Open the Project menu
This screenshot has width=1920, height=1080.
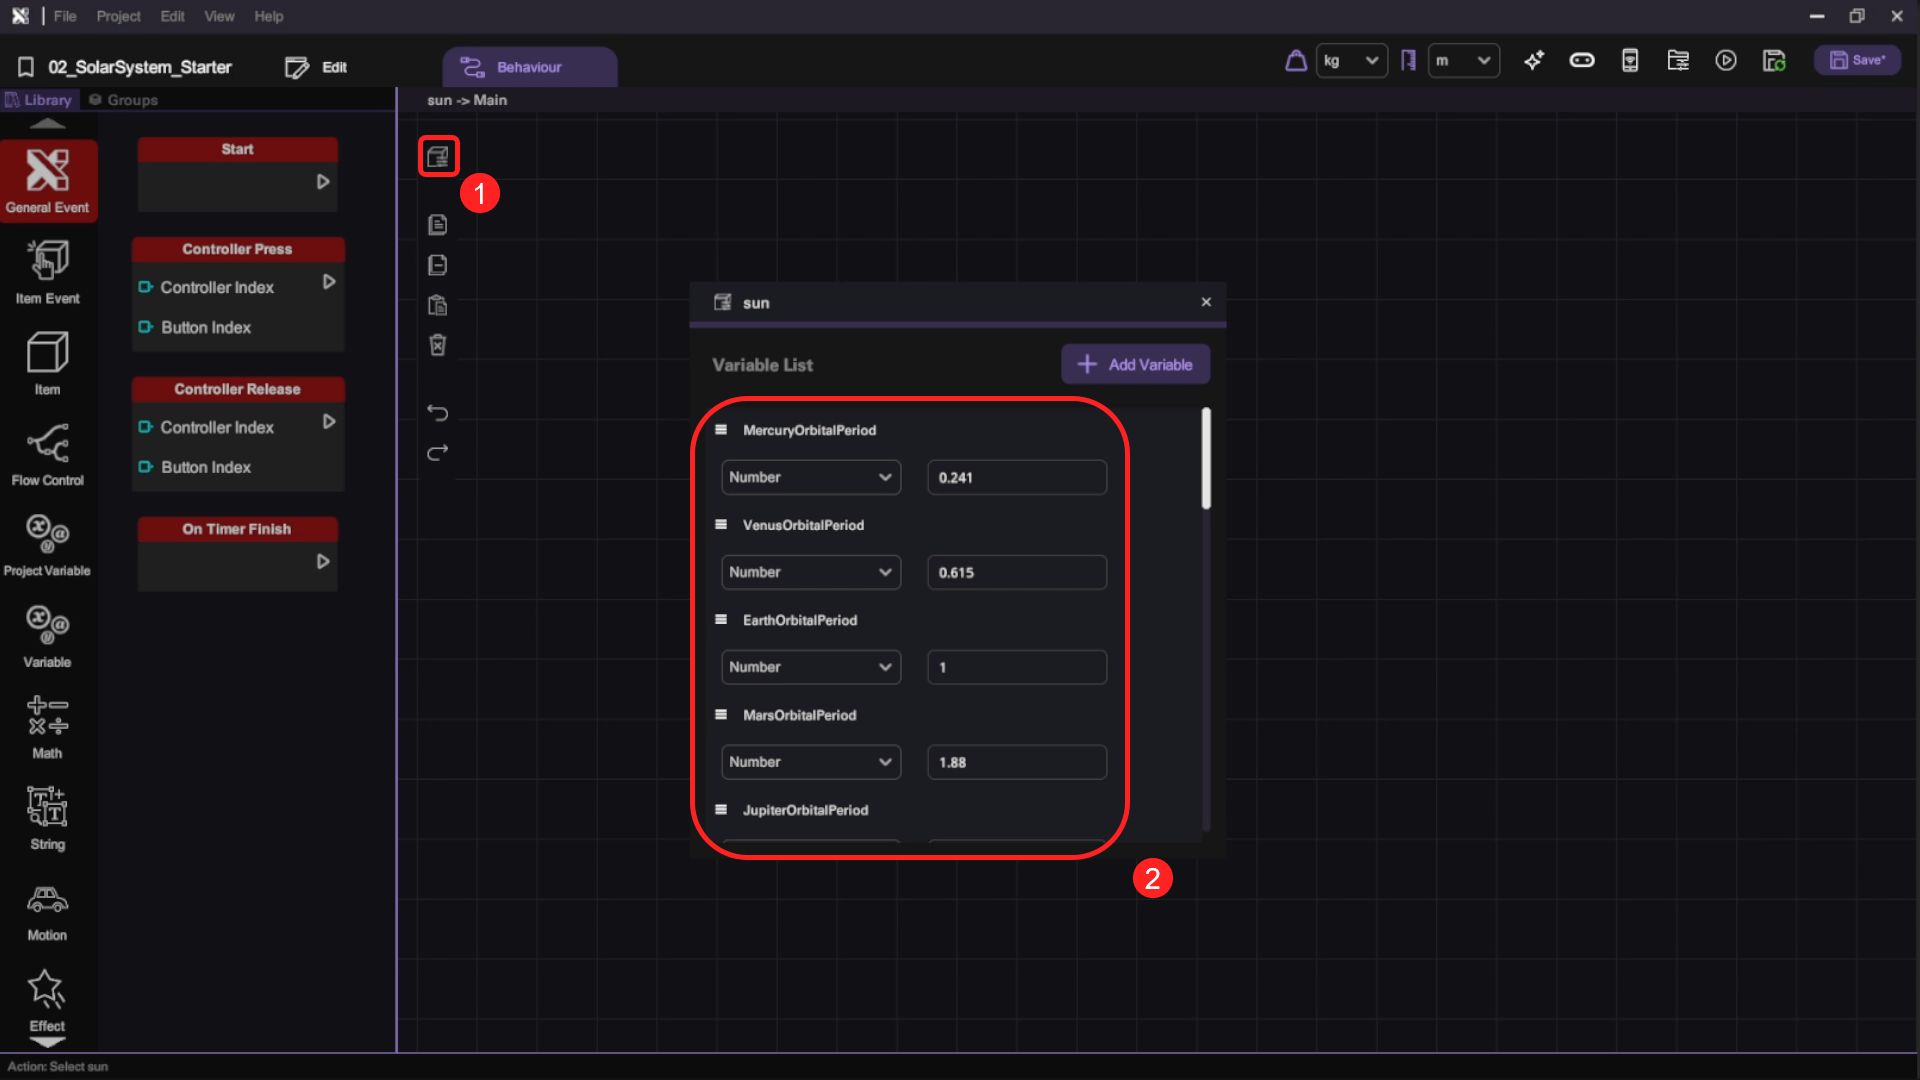coord(118,16)
